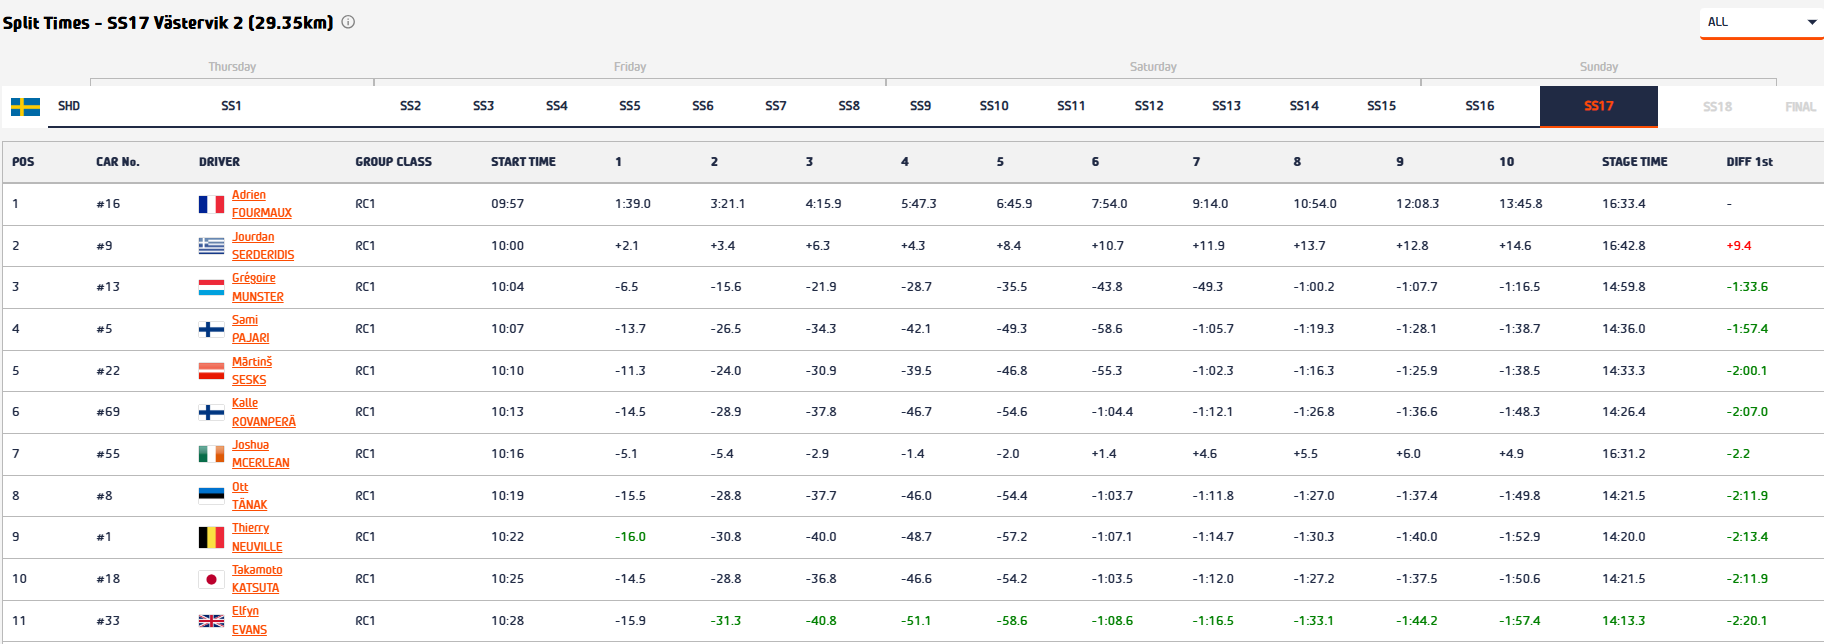Click the START TIME column header
This screenshot has width=1824, height=644.
[x=523, y=162]
